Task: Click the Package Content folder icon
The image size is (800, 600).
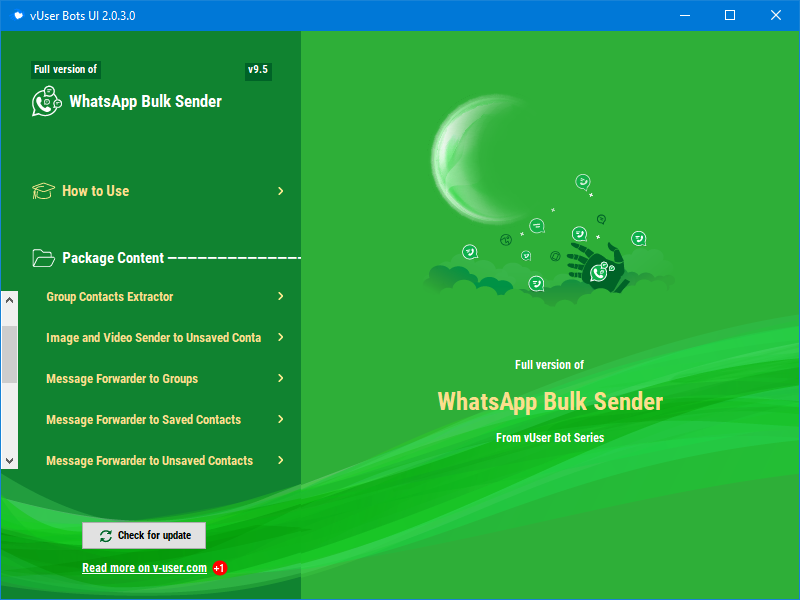Action: [43, 258]
